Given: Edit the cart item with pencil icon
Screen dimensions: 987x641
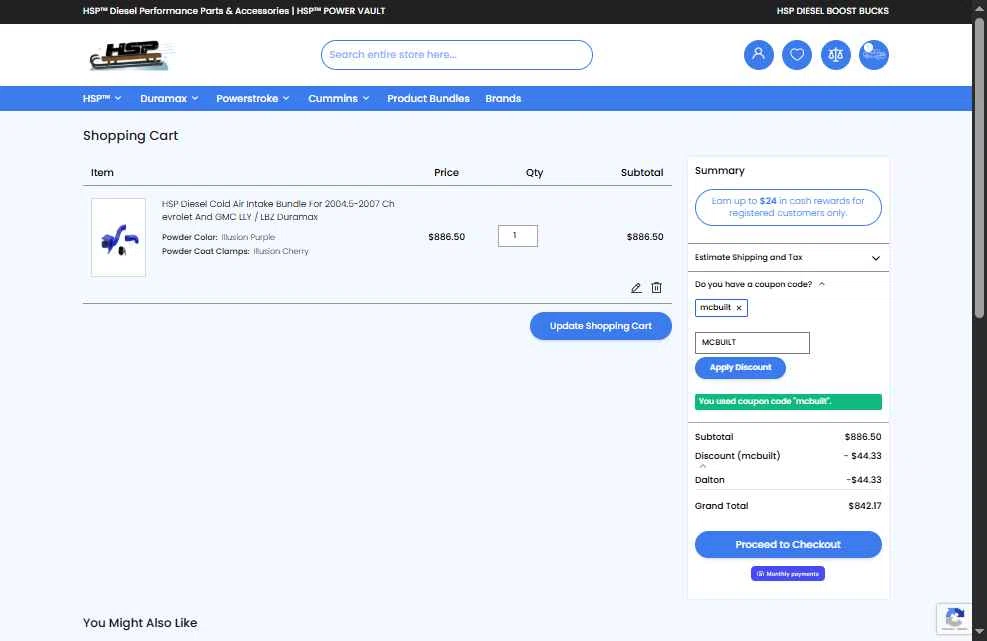Looking at the screenshot, I should 636,288.
